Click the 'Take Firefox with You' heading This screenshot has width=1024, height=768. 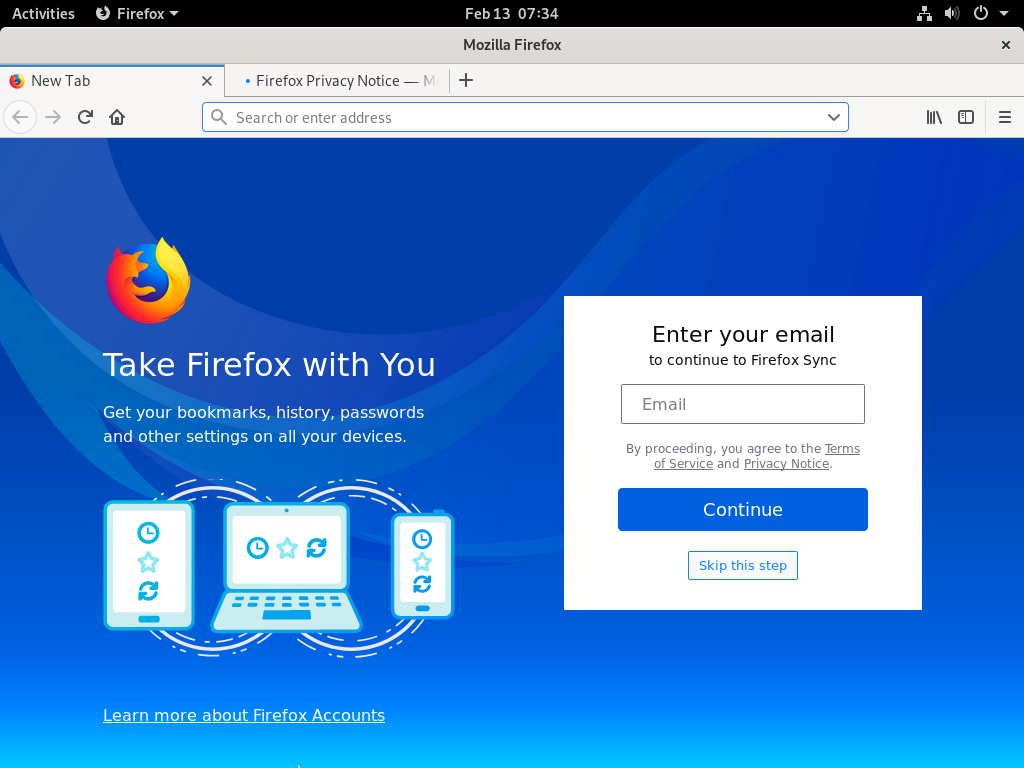tap(269, 364)
